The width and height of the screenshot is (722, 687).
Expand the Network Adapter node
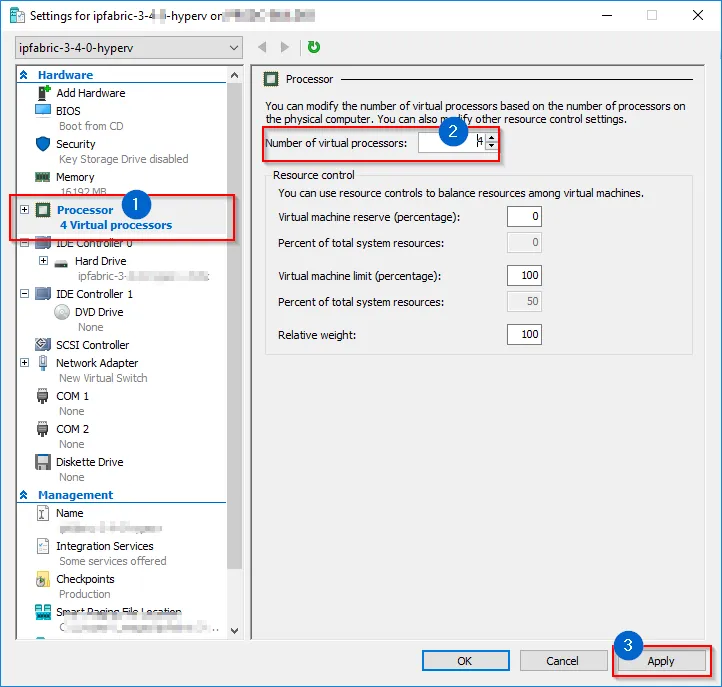pos(24,363)
